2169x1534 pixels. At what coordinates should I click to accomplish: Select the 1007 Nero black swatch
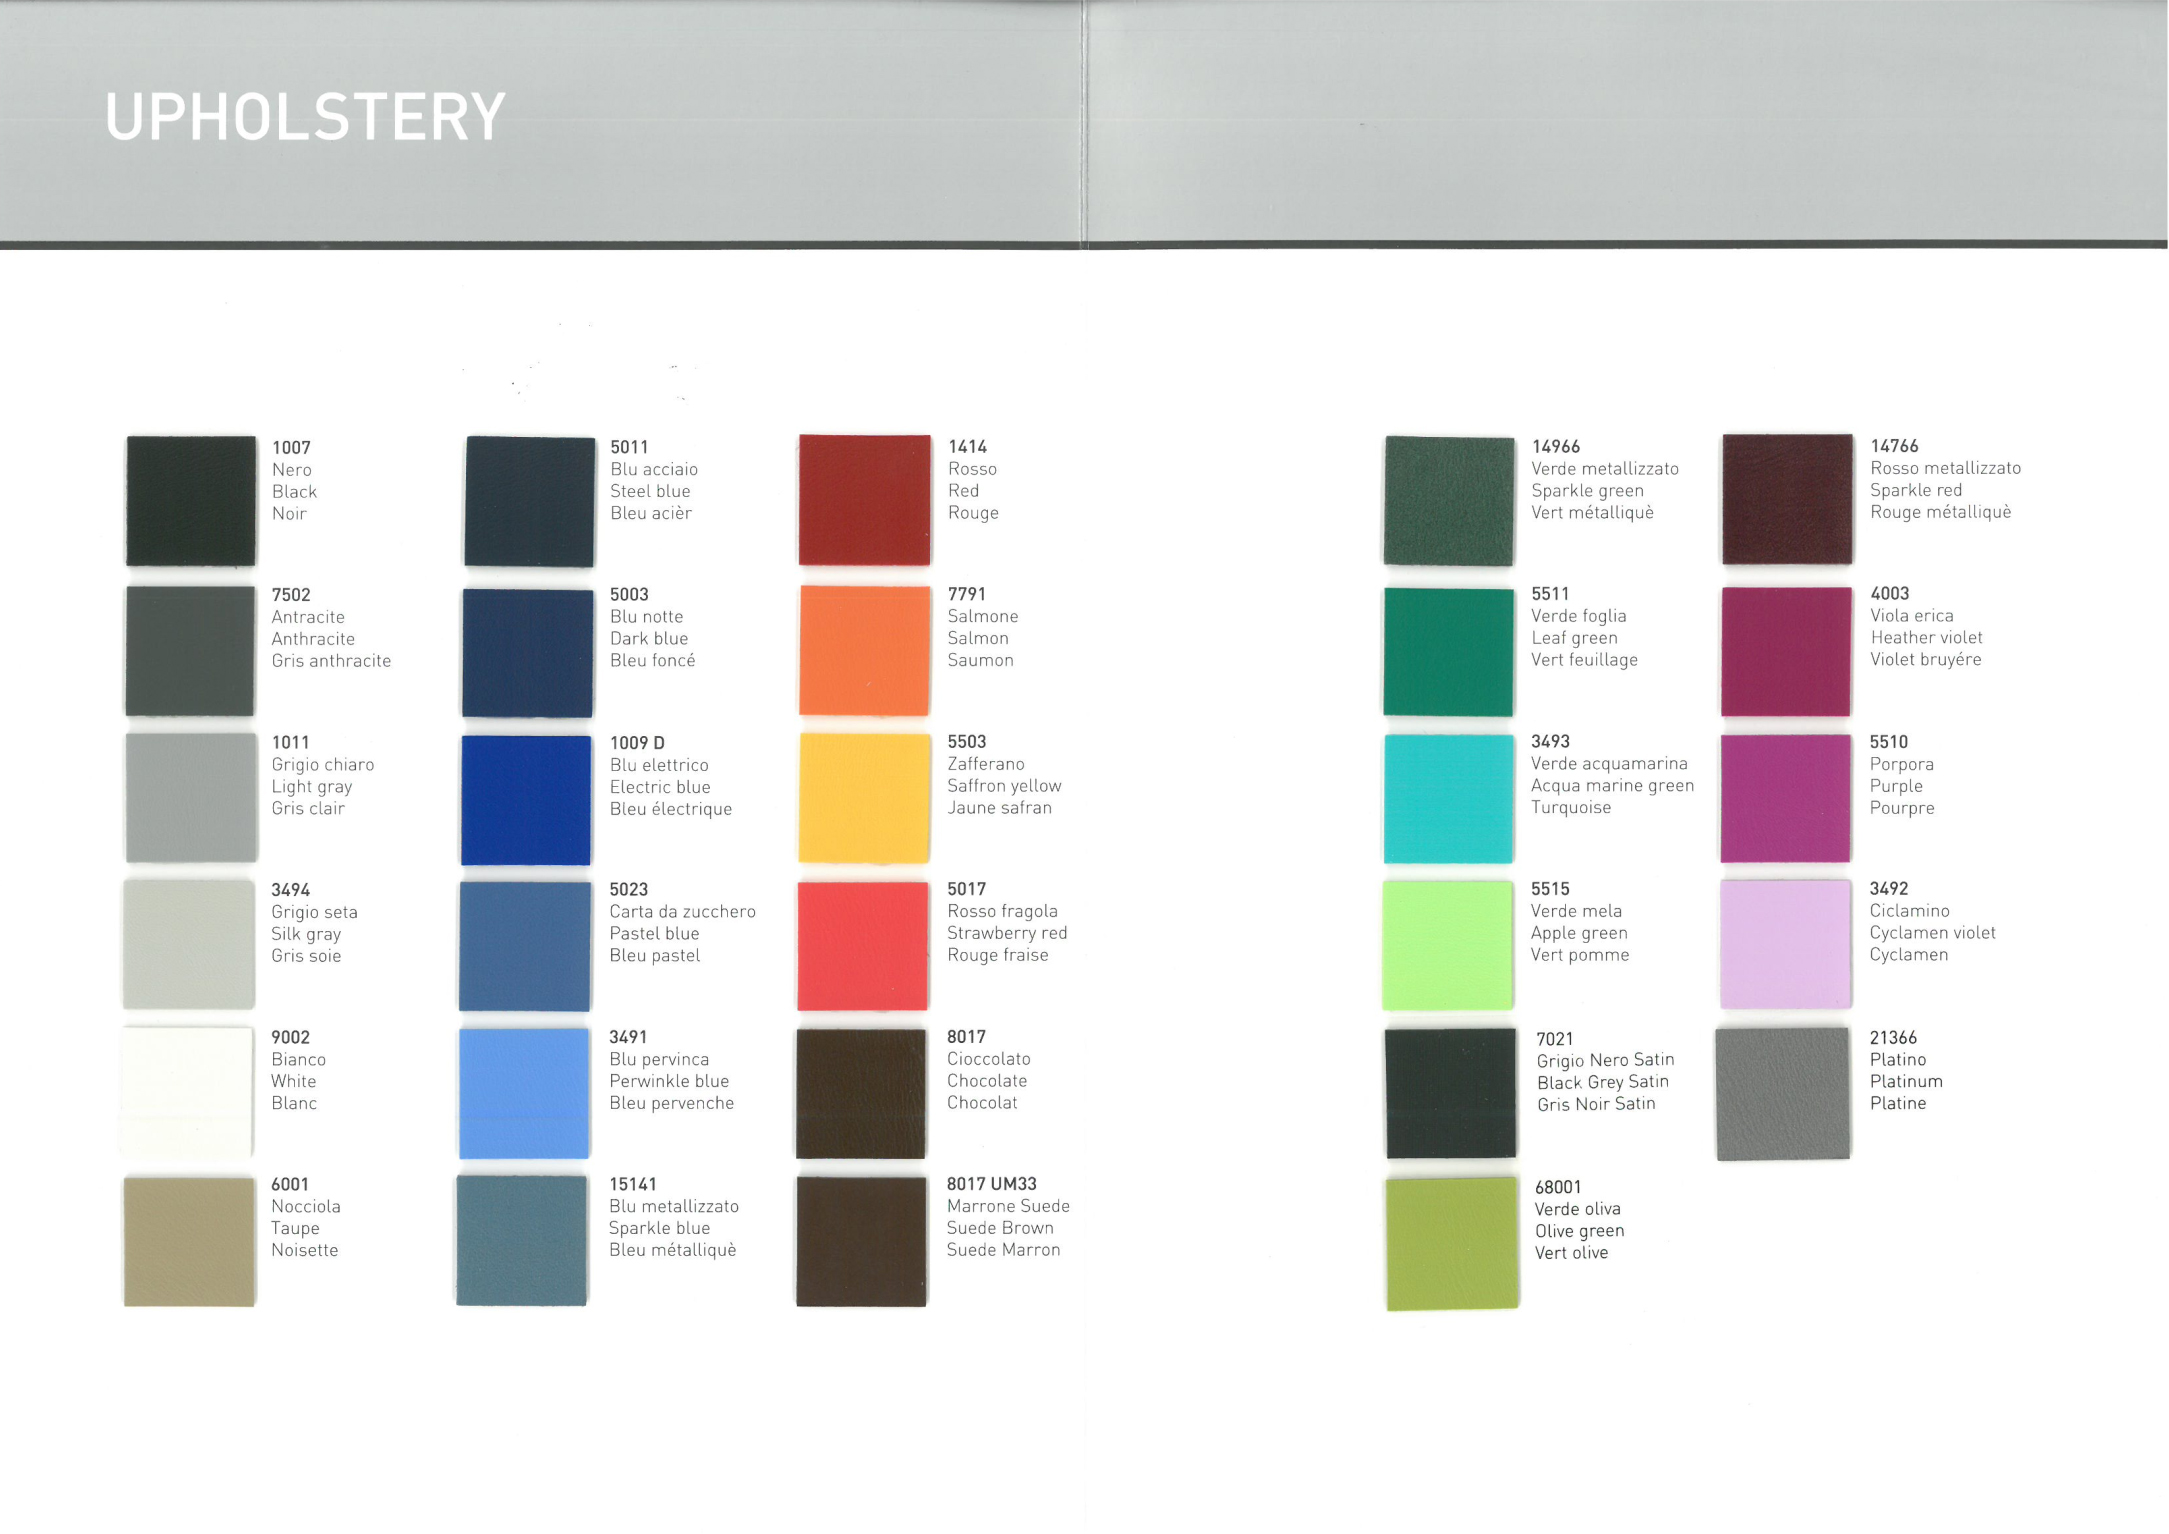[191, 501]
